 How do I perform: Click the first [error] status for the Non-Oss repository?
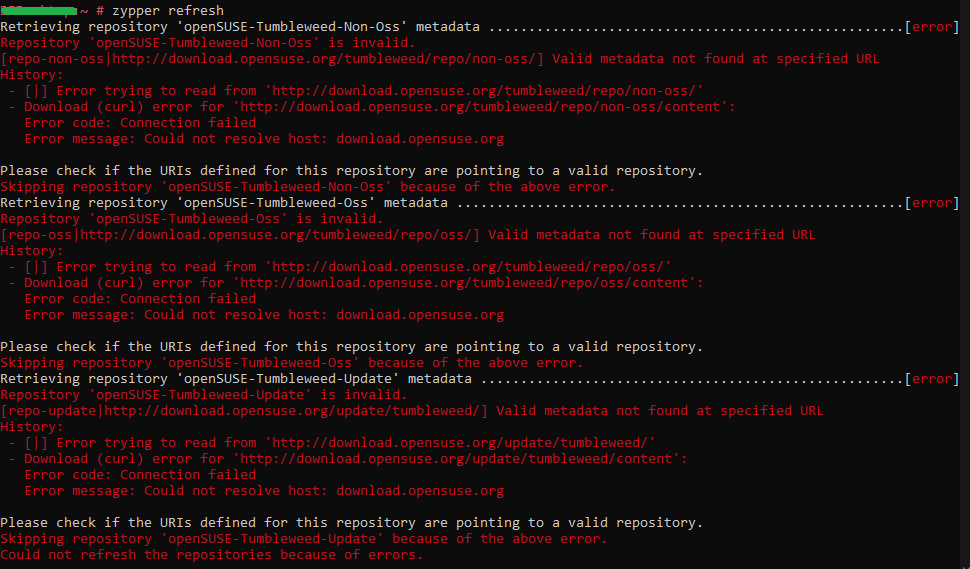point(932,27)
